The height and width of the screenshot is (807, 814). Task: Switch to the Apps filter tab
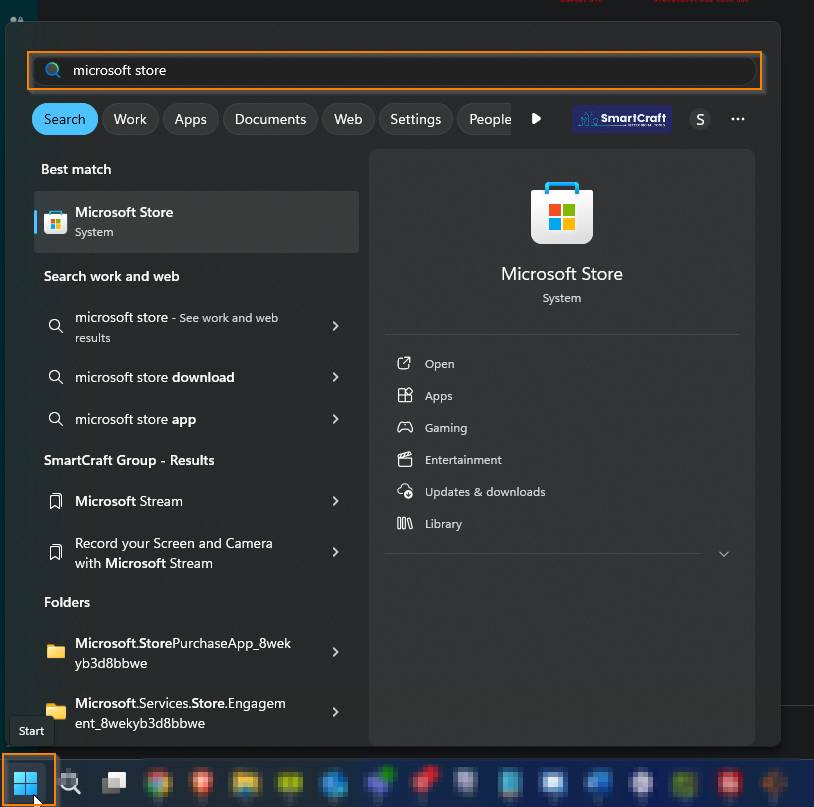tap(191, 119)
